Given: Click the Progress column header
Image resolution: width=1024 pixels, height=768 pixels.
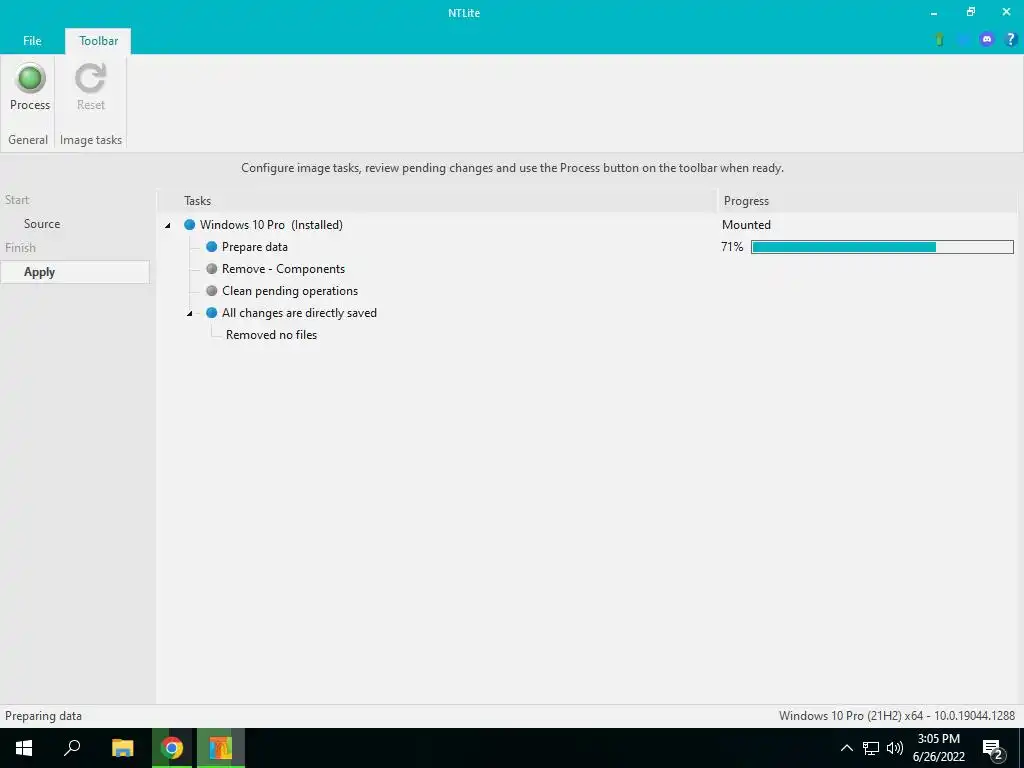Looking at the screenshot, I should point(867,201).
